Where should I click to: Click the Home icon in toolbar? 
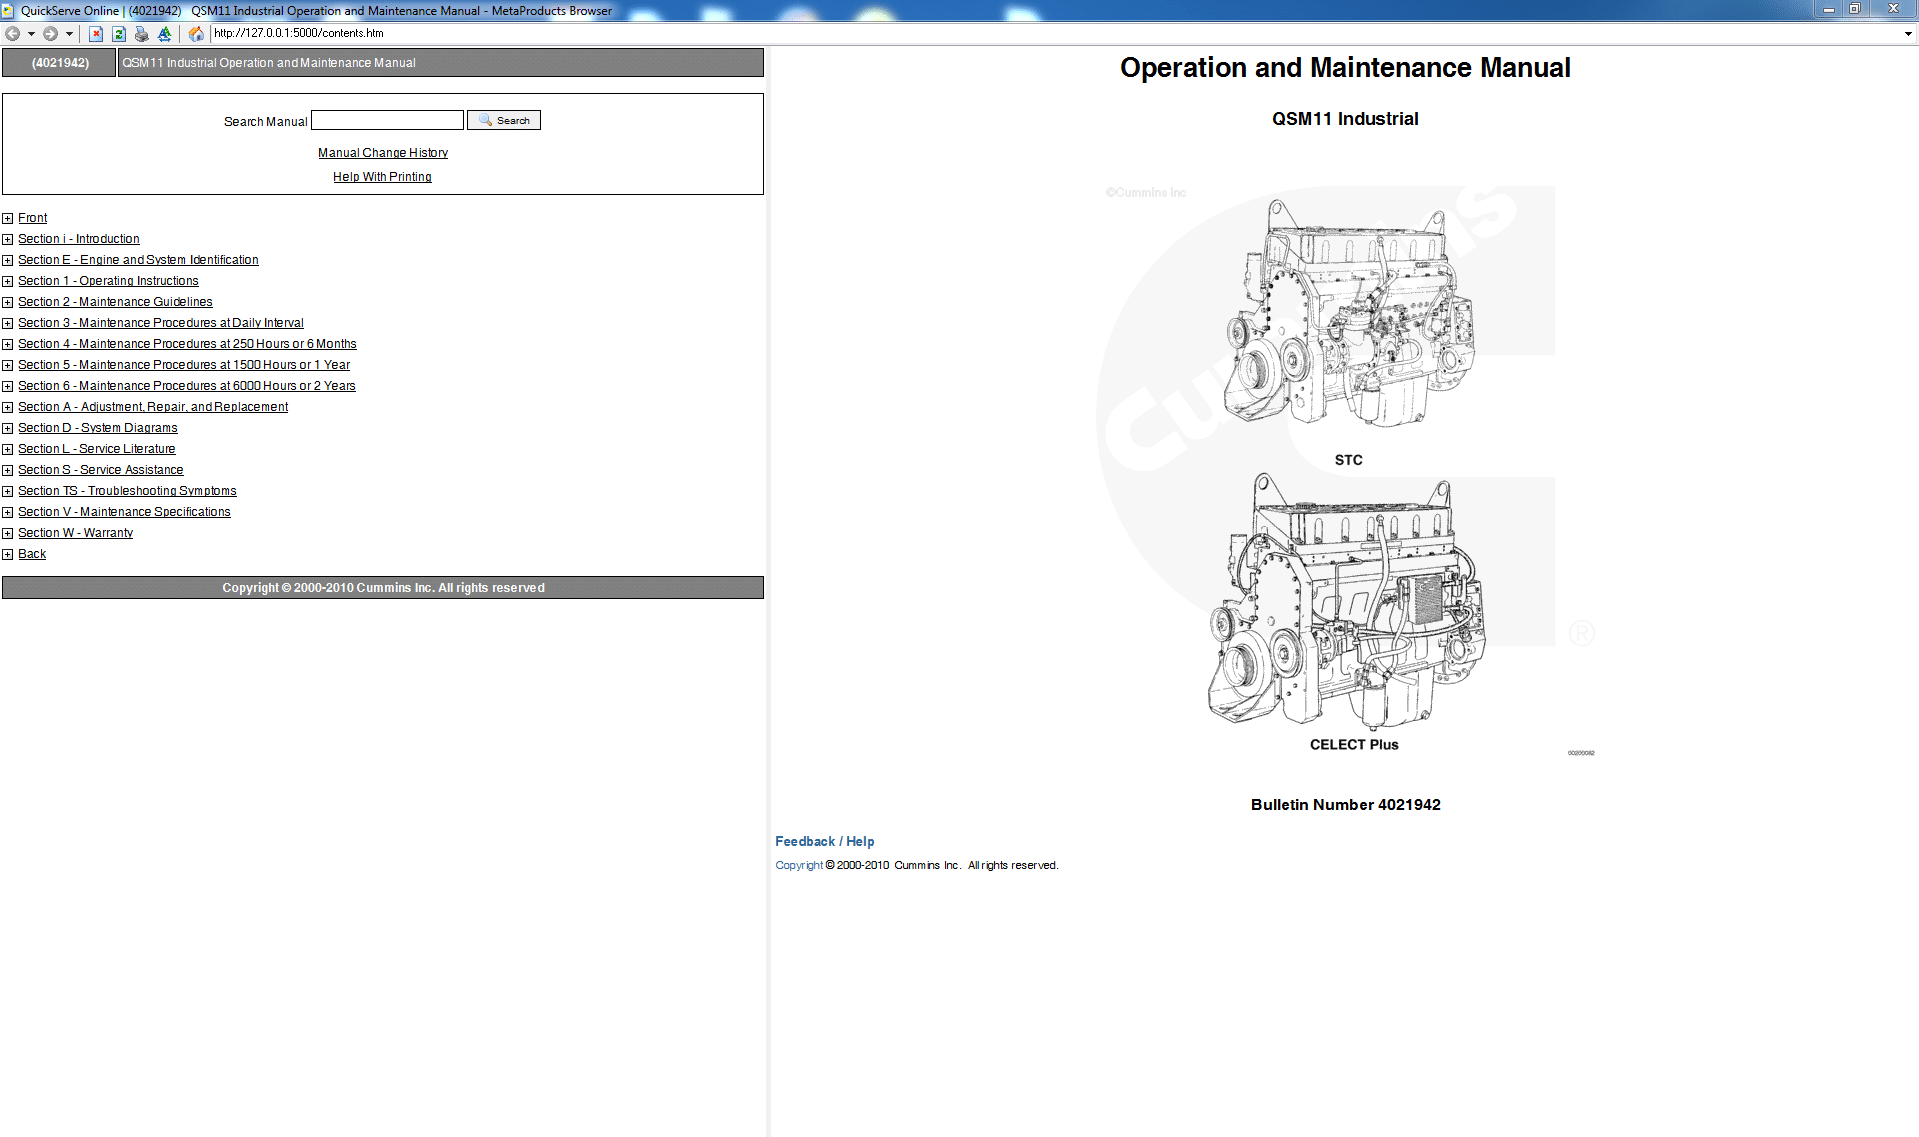(196, 33)
